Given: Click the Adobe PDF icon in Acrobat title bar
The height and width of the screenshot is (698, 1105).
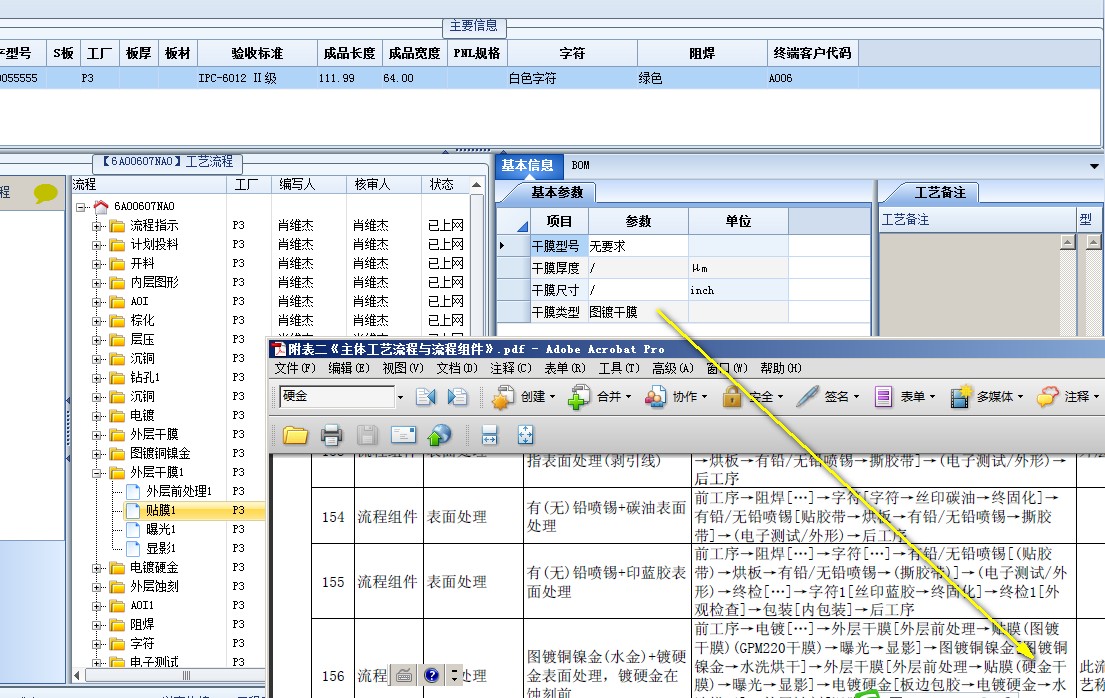Looking at the screenshot, I should tap(280, 349).
